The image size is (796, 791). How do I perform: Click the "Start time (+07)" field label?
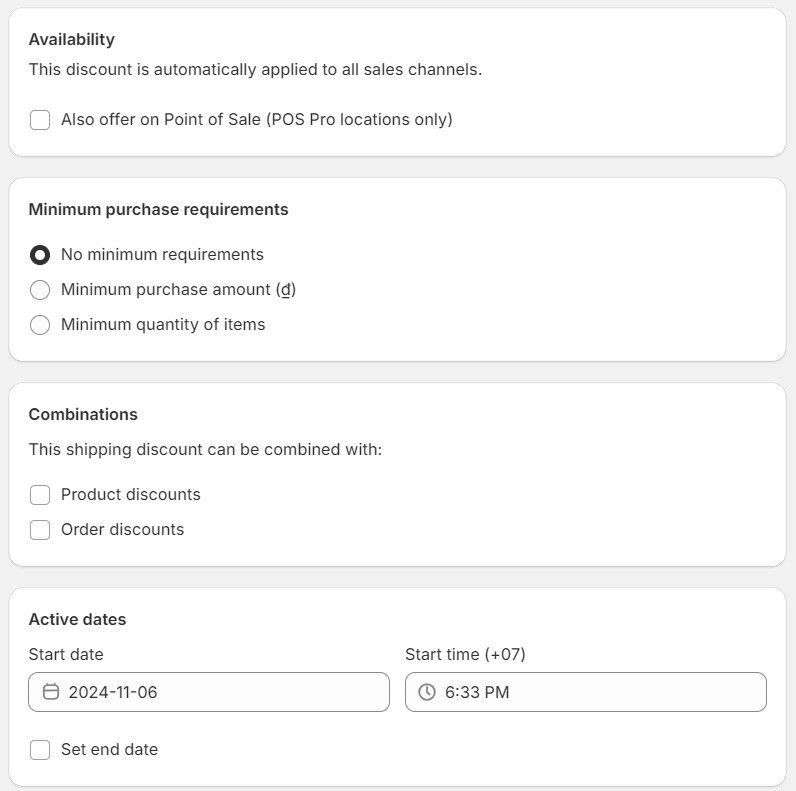pyautogui.click(x=465, y=655)
